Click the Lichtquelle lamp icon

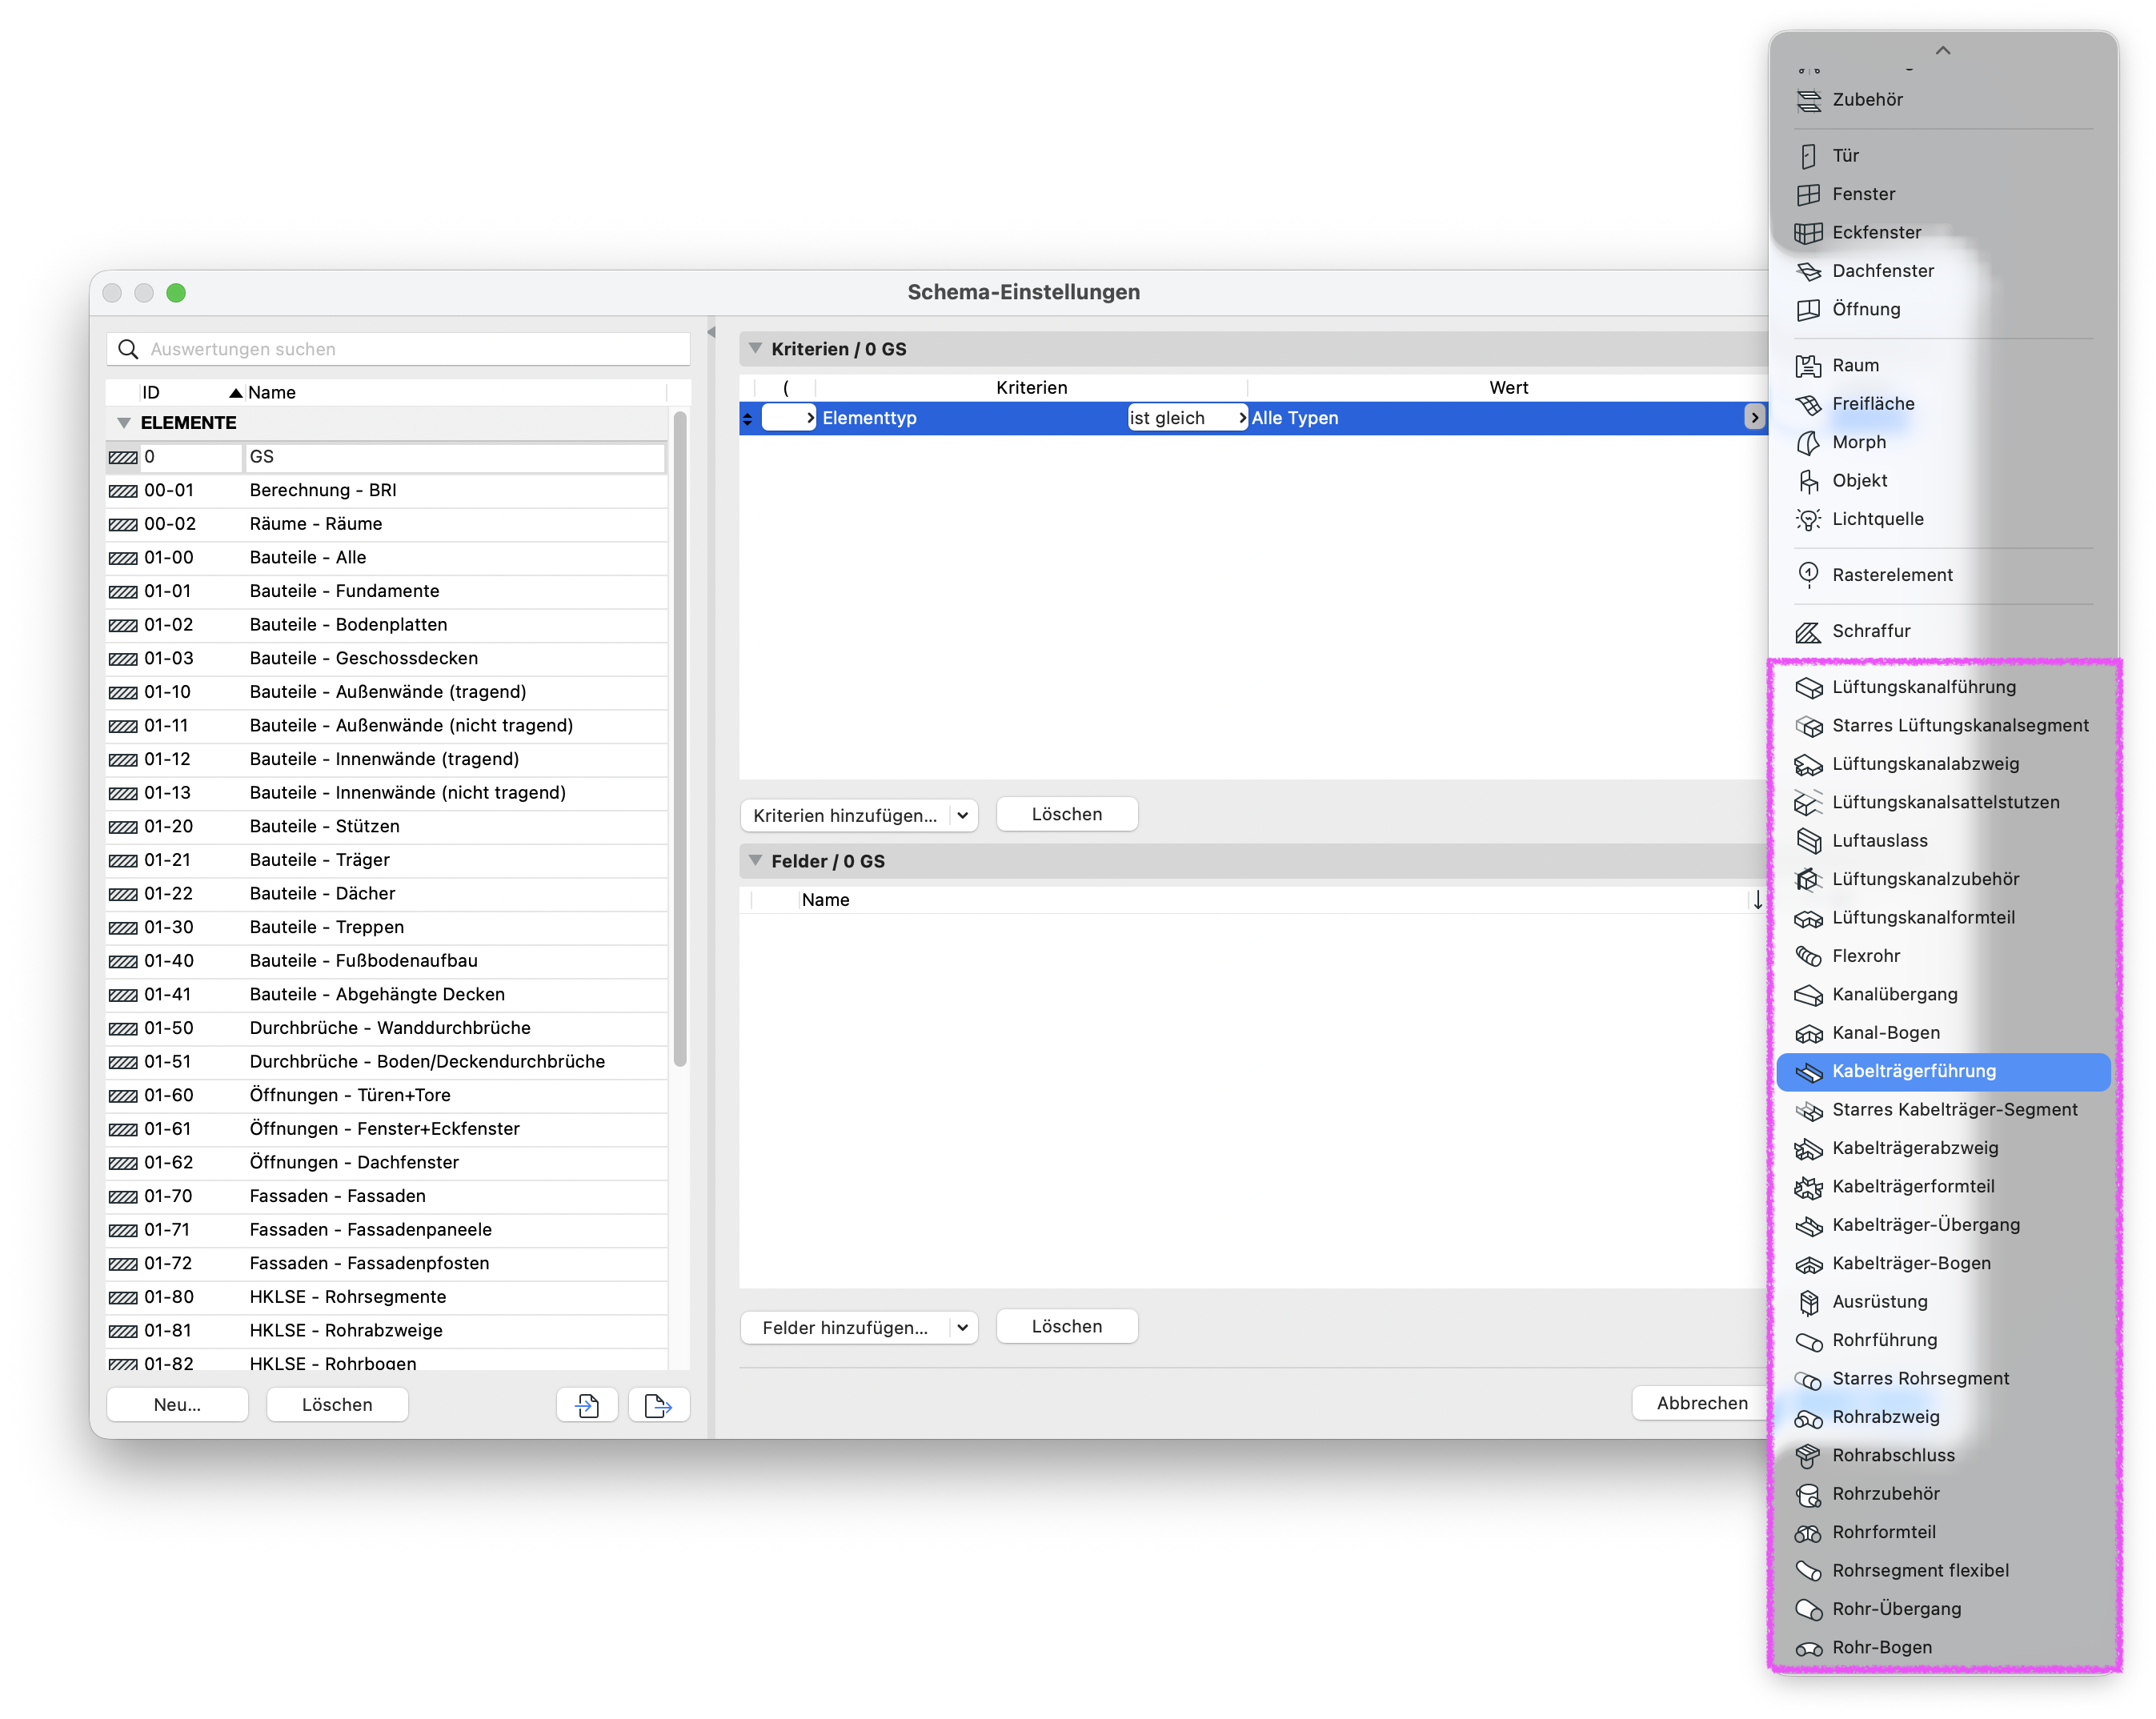pos(1808,519)
